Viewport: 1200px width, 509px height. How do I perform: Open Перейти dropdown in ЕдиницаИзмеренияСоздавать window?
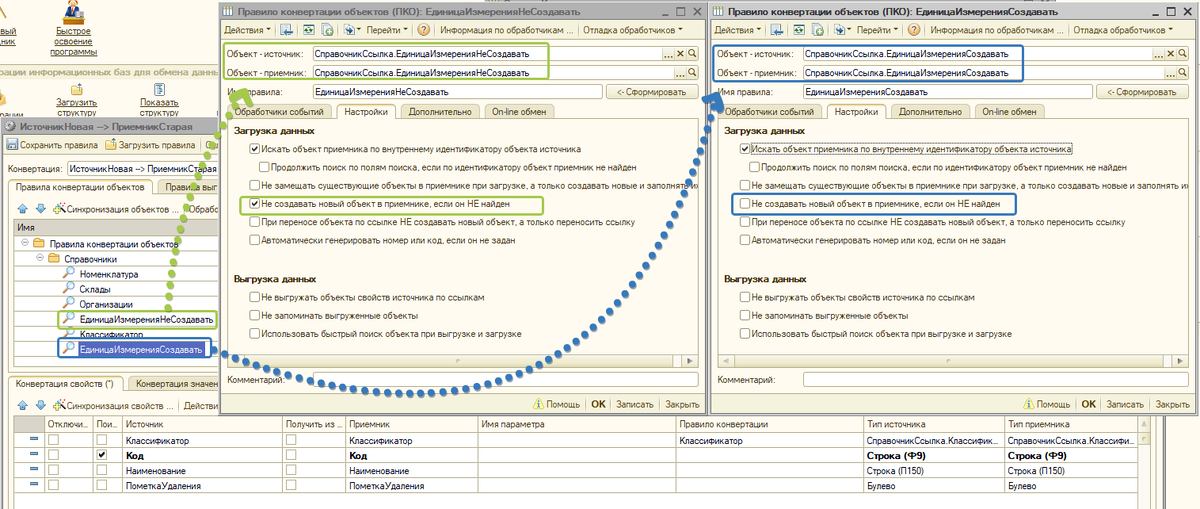[877, 30]
